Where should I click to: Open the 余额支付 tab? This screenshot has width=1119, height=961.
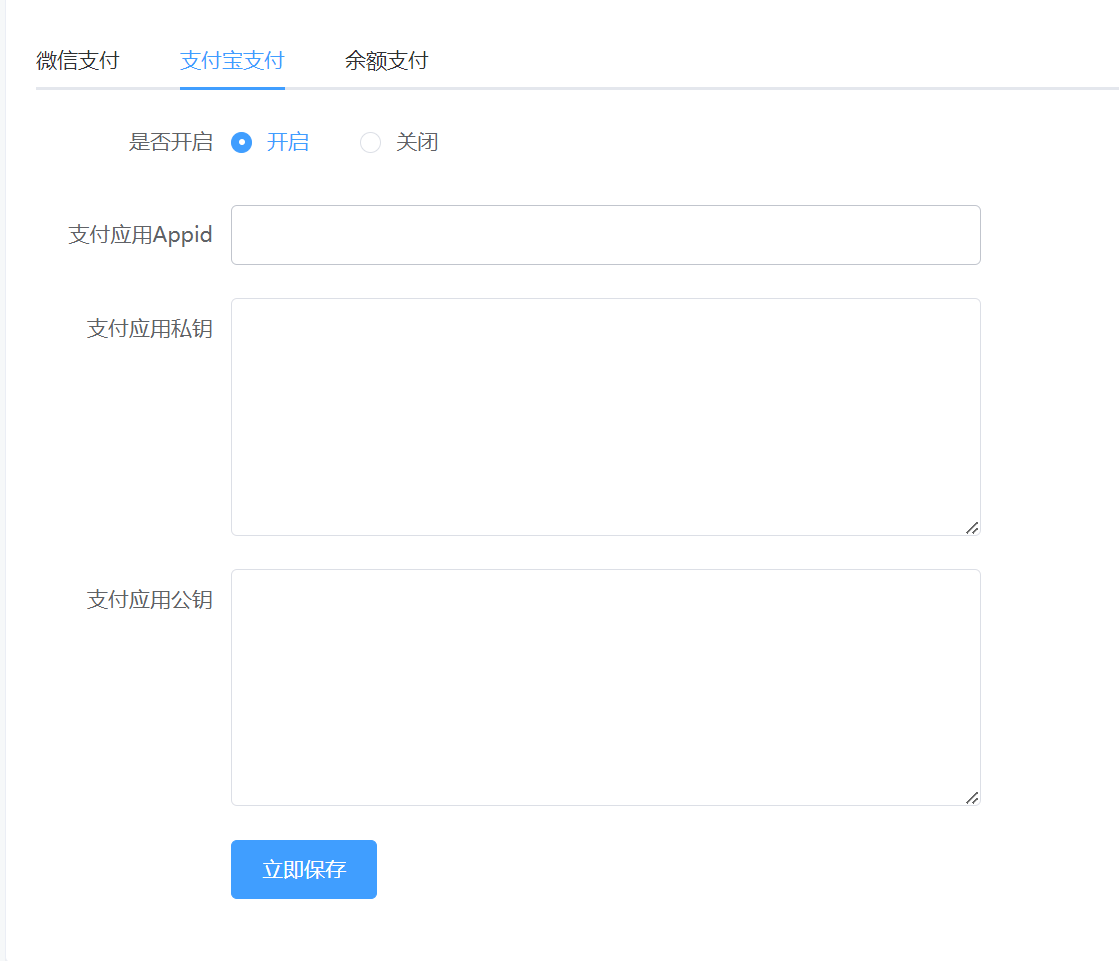coord(386,61)
